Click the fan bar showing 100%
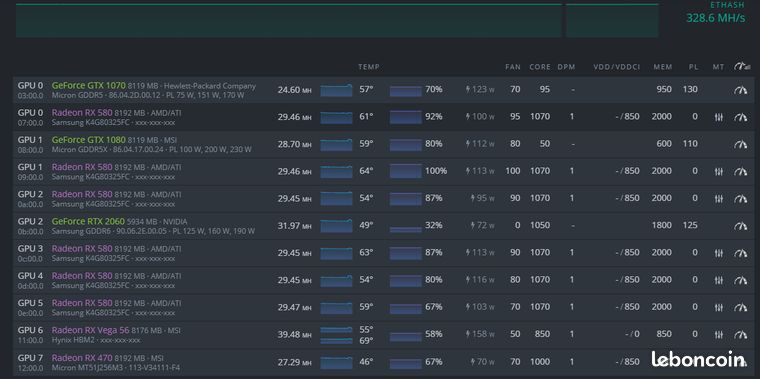Screen dimensions: 760x379 coord(406,171)
